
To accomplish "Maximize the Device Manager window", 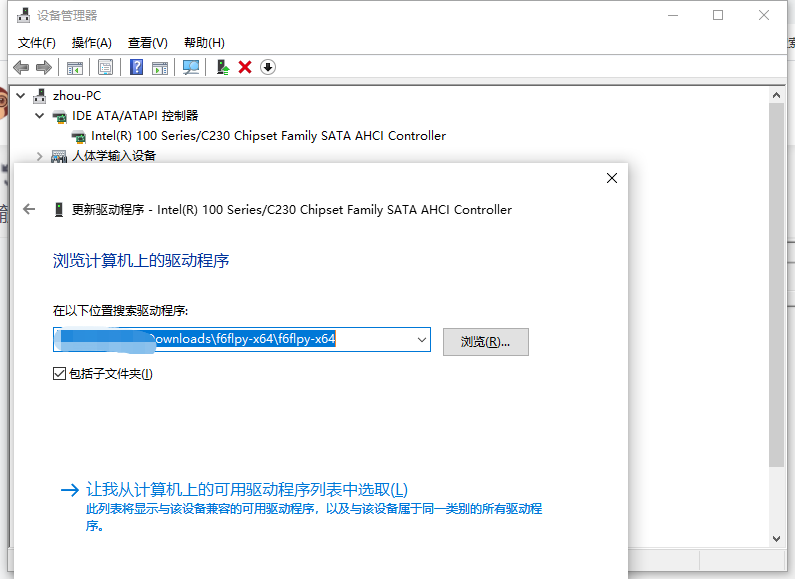I will point(718,16).
